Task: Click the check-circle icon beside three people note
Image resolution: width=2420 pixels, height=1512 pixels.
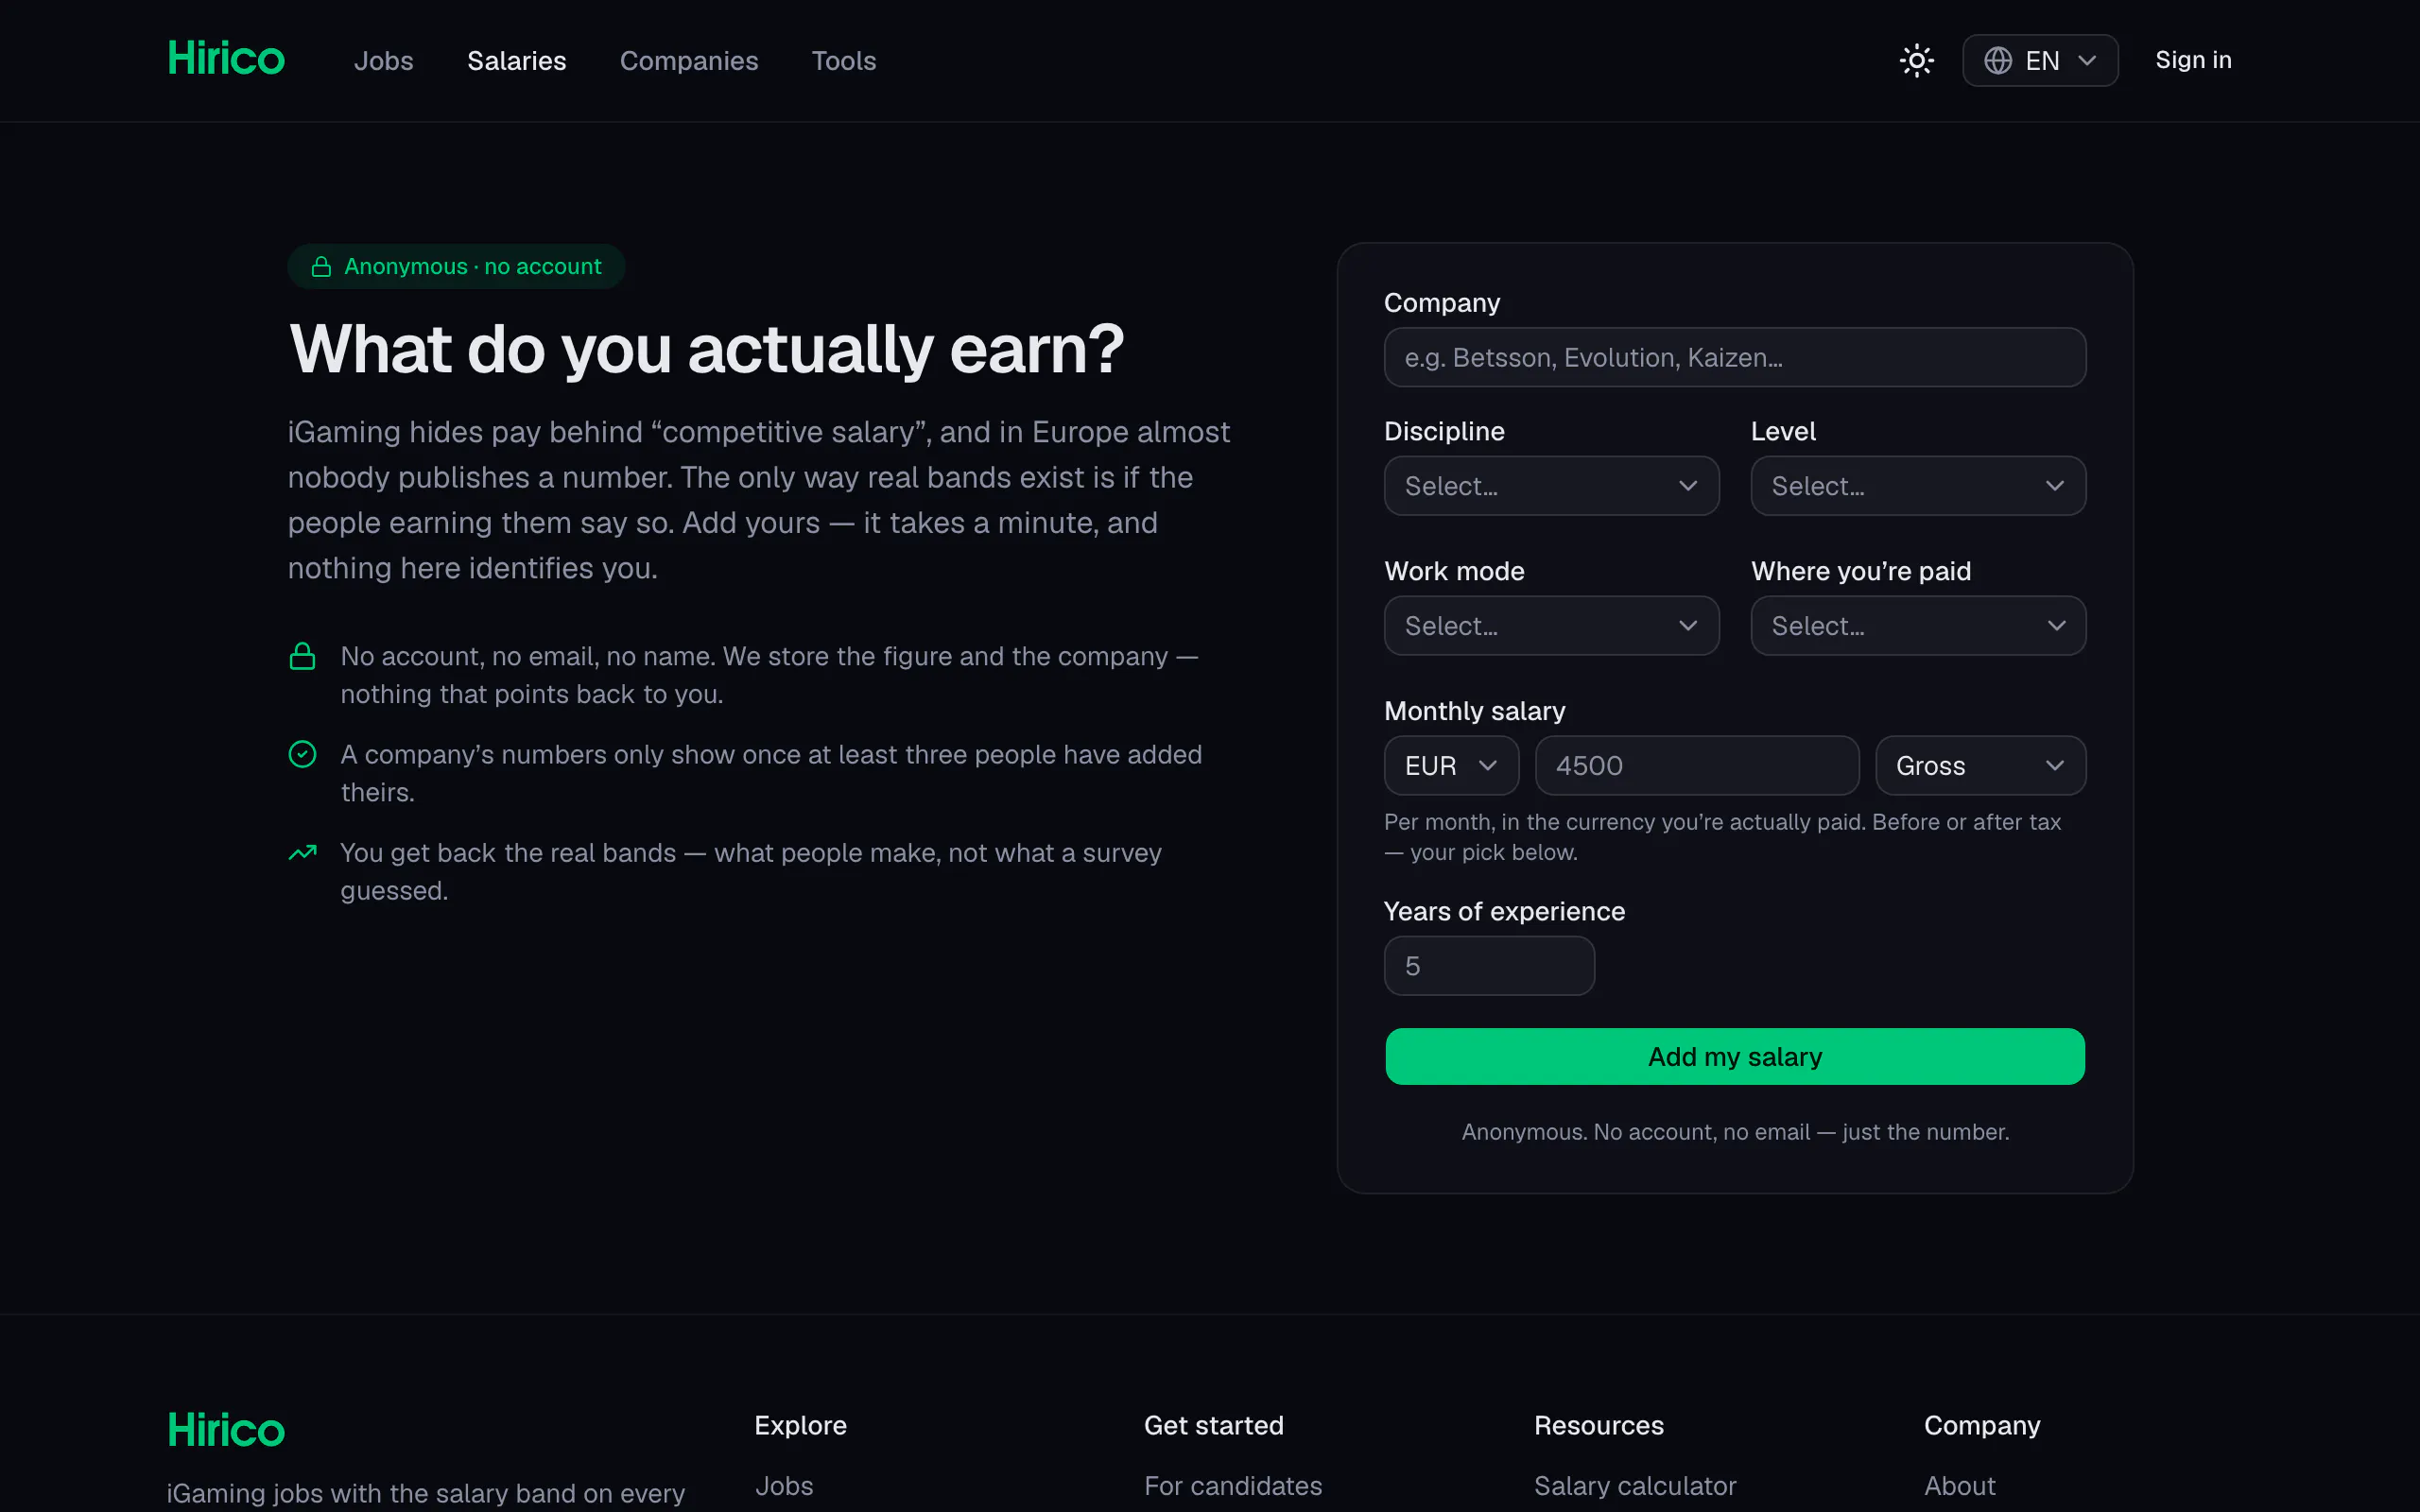Action: click(x=302, y=754)
